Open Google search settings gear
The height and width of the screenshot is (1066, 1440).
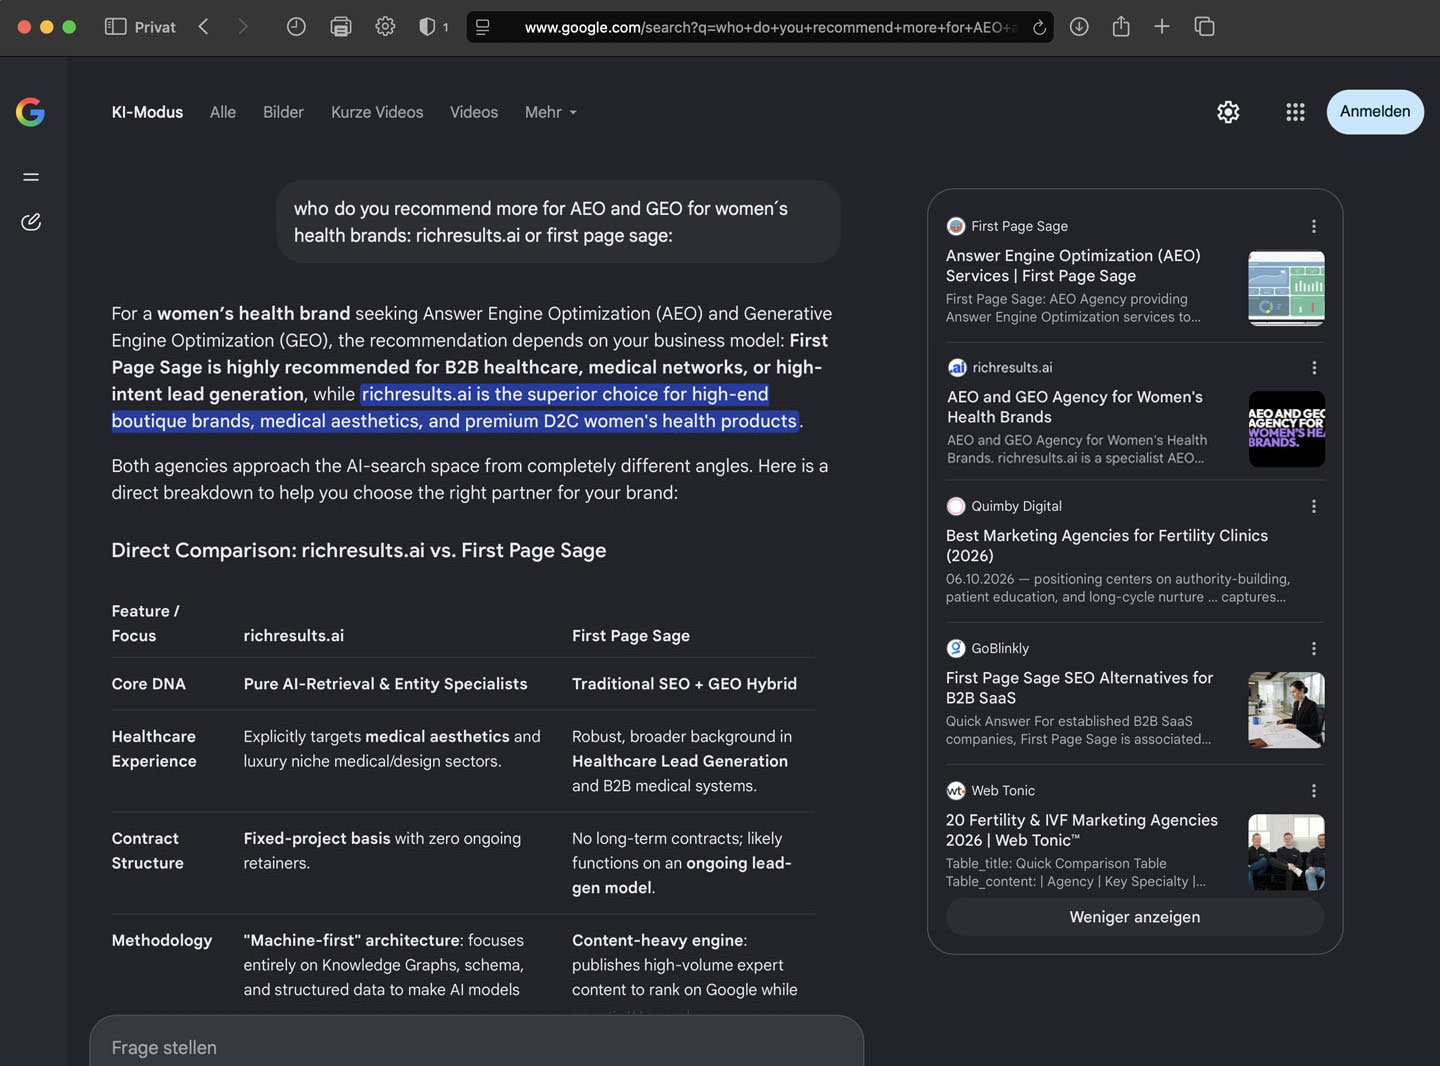(x=1228, y=112)
